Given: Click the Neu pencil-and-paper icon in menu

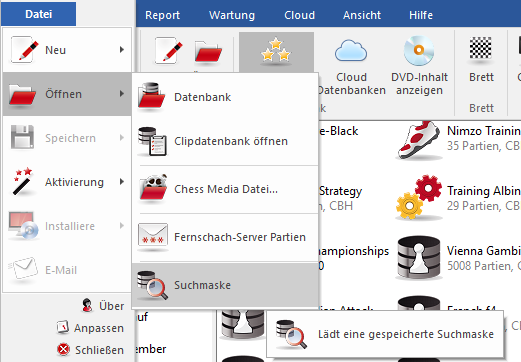Looking at the screenshot, I should point(24,50).
